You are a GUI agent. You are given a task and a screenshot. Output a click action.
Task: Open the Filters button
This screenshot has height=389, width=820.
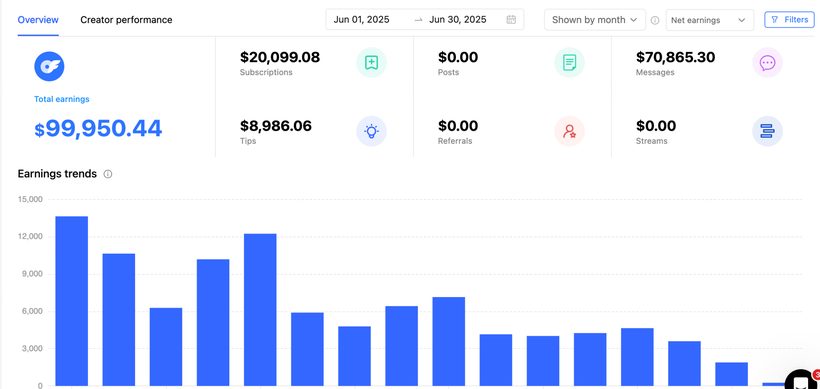790,19
